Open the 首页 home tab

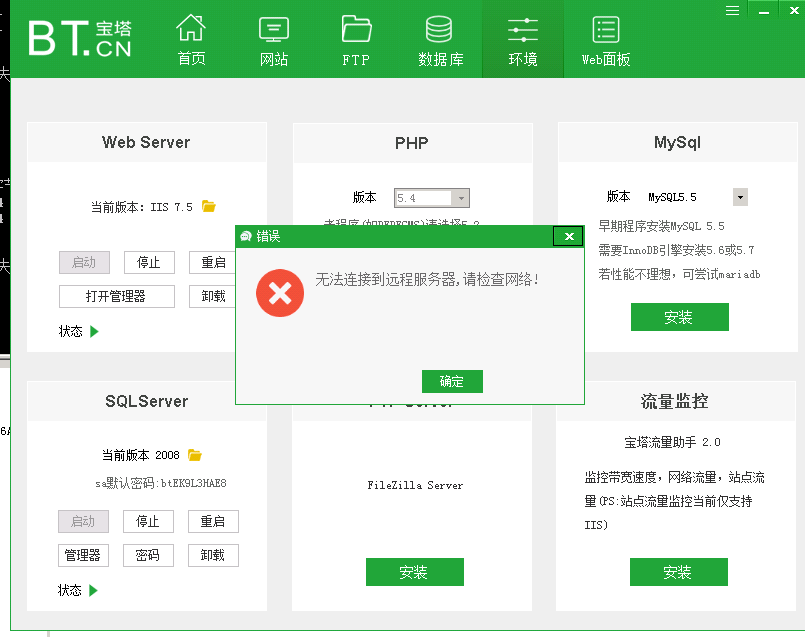tap(191, 40)
